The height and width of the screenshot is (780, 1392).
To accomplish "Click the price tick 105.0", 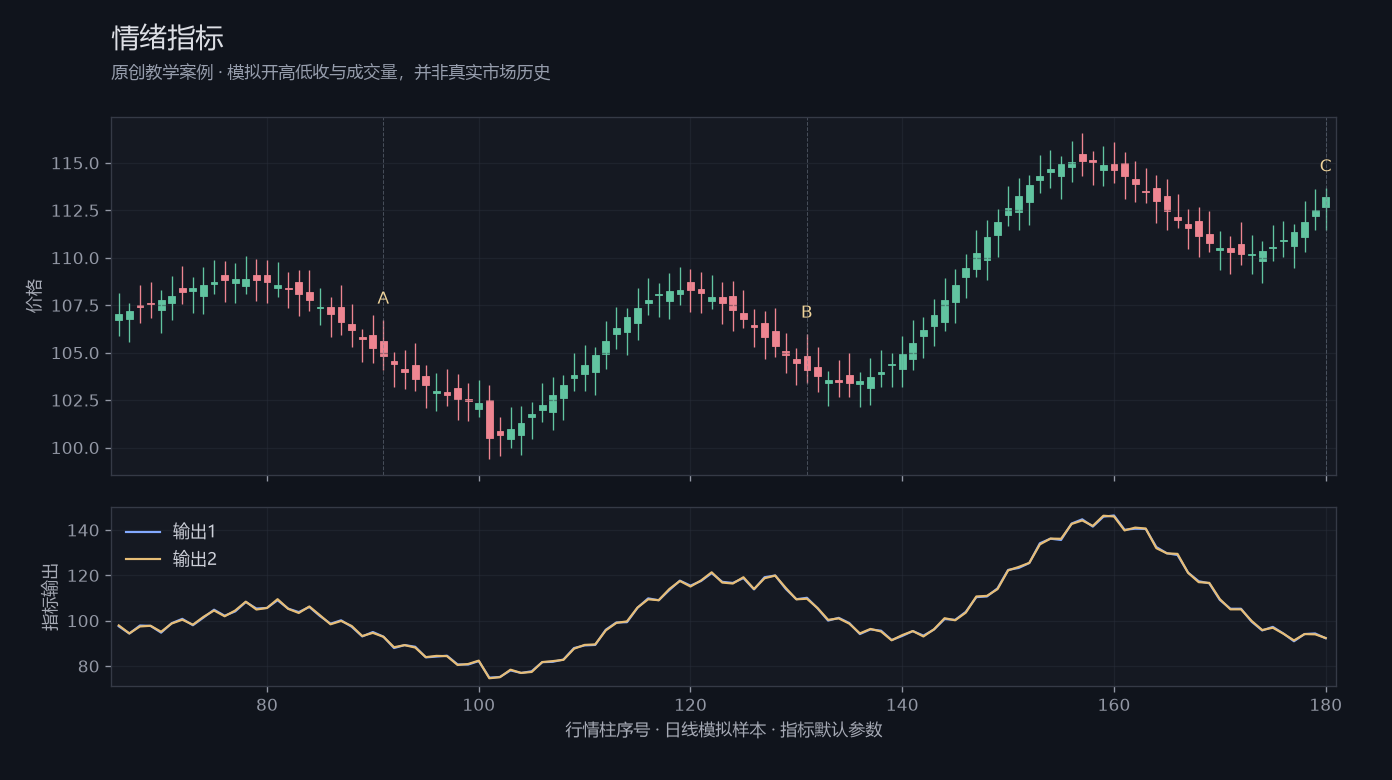I will (x=75, y=353).
